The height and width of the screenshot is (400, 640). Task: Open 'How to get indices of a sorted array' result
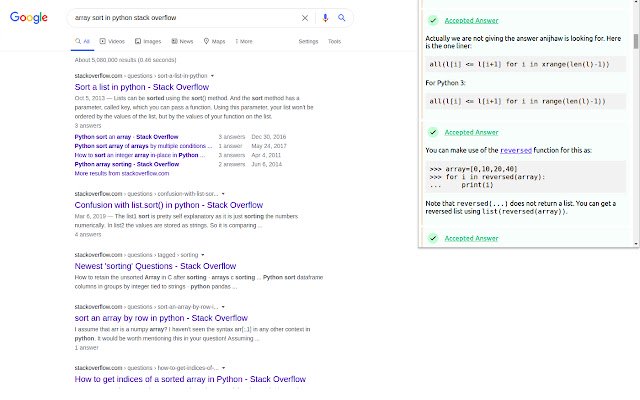pos(190,379)
